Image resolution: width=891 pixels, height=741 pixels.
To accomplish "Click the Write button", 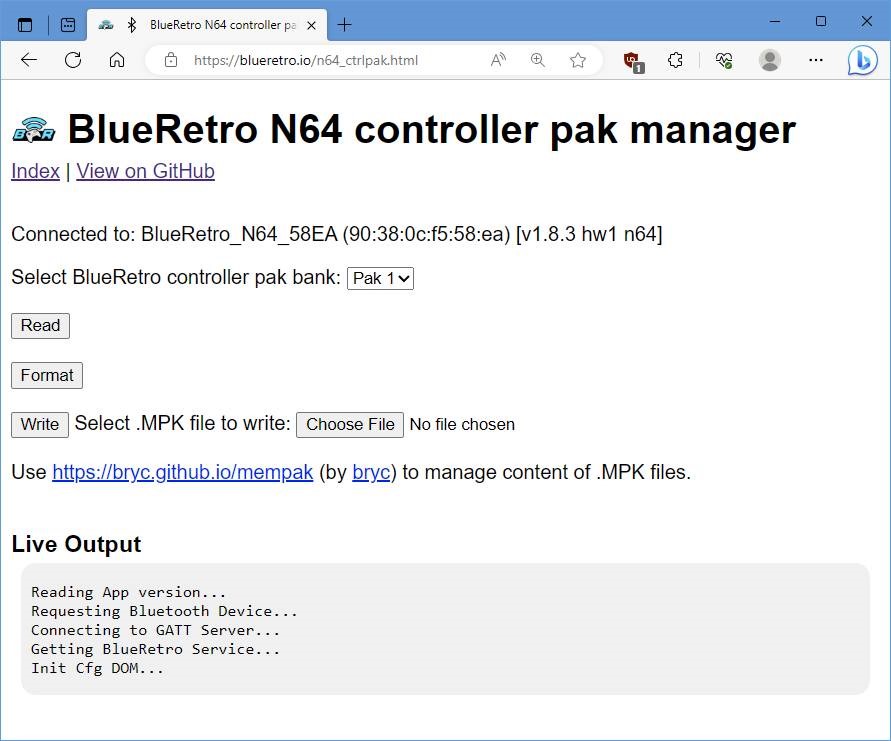I will (40, 424).
